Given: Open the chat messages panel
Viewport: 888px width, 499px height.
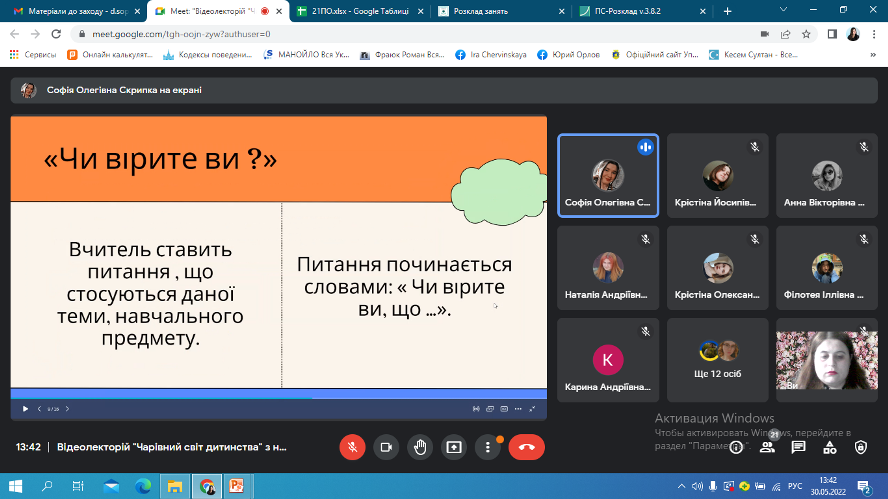Looking at the screenshot, I should tap(799, 447).
